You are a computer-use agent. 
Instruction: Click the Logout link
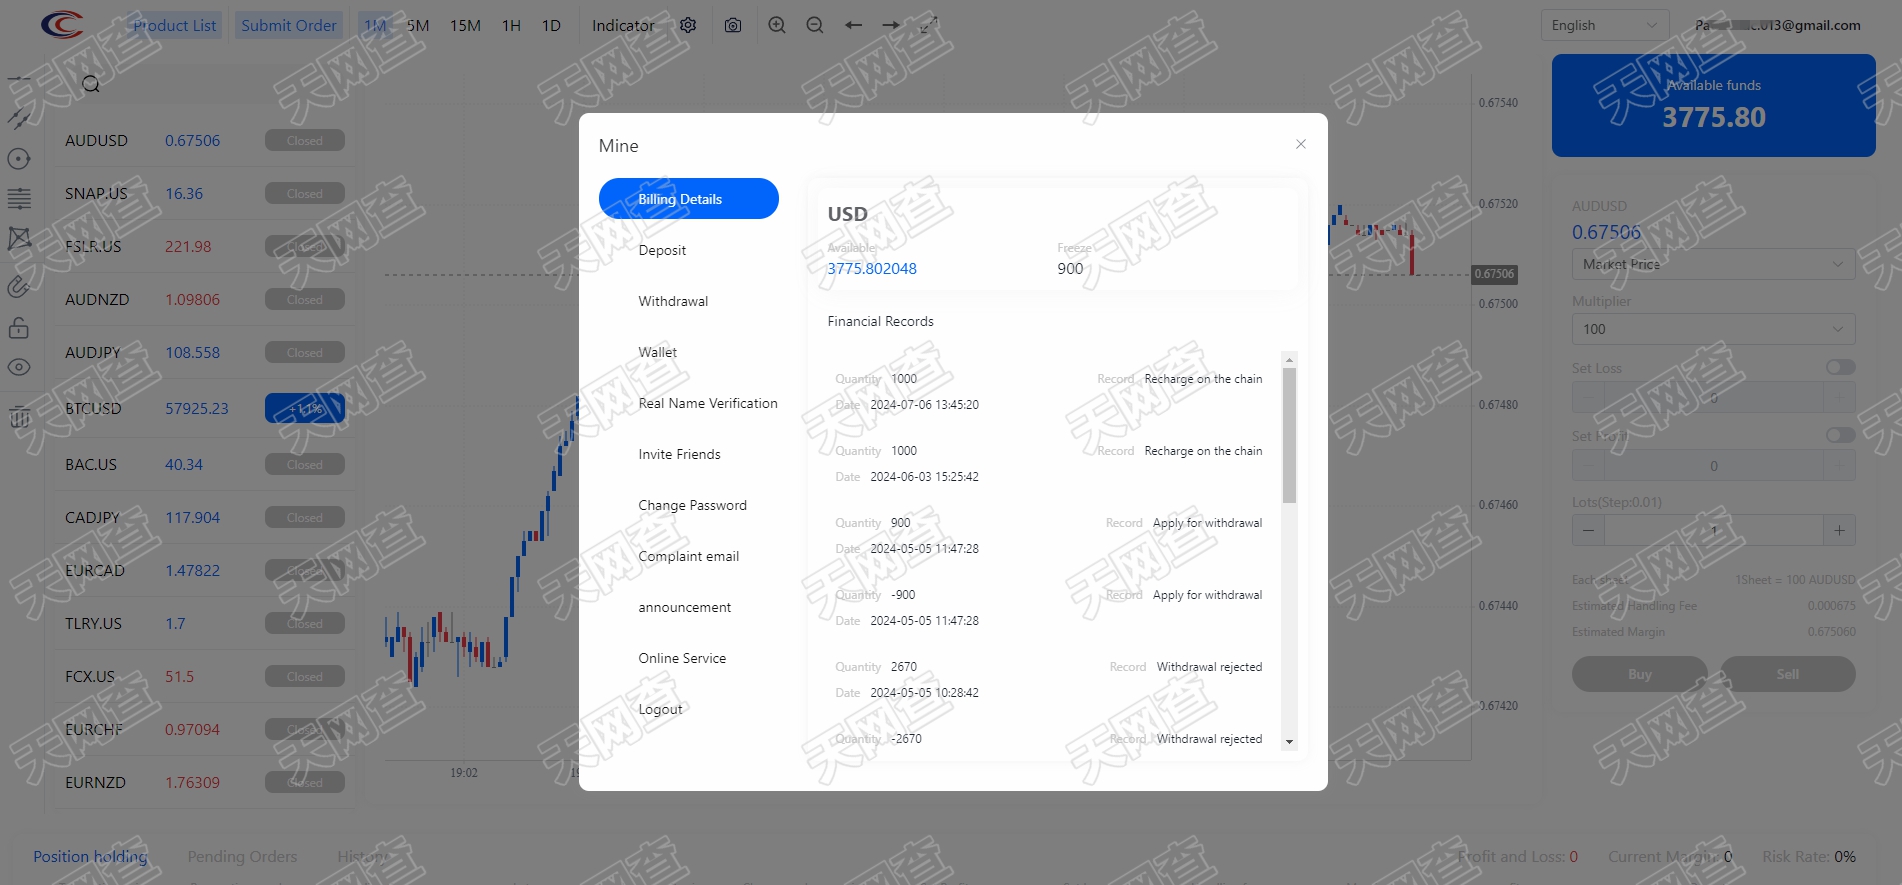pos(660,709)
